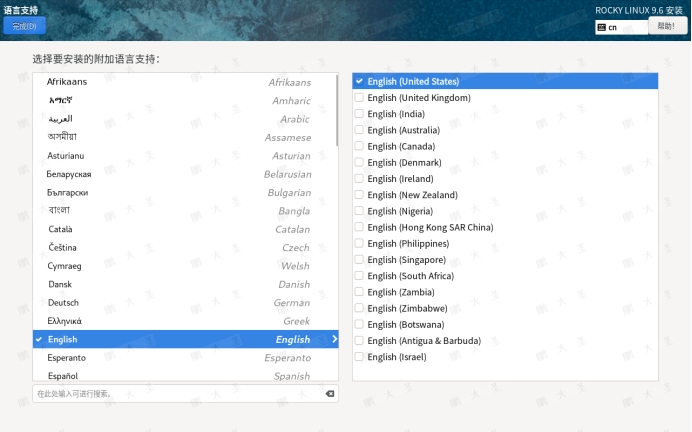Image resolution: width=692 pixels, height=432 pixels.
Task: Select Afrikaans in the language list
Action: tap(184, 82)
